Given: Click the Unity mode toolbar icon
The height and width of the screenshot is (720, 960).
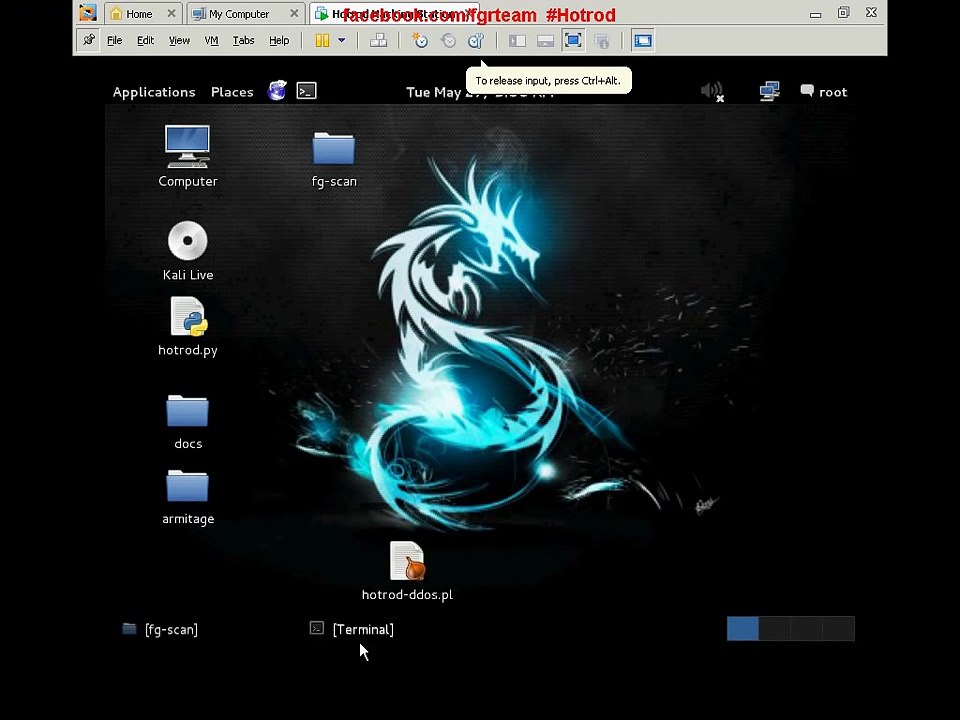Looking at the screenshot, I should pos(602,41).
